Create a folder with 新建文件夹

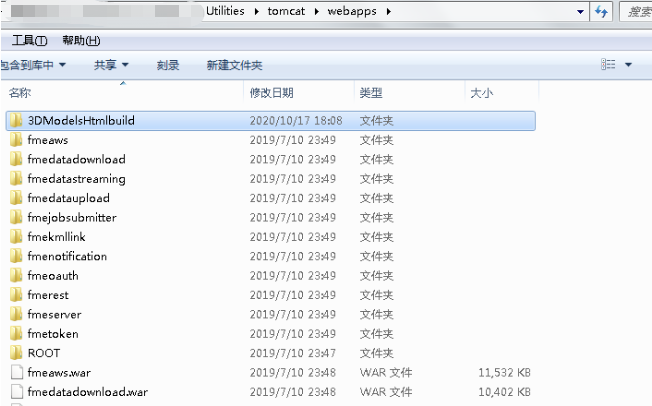235,65
